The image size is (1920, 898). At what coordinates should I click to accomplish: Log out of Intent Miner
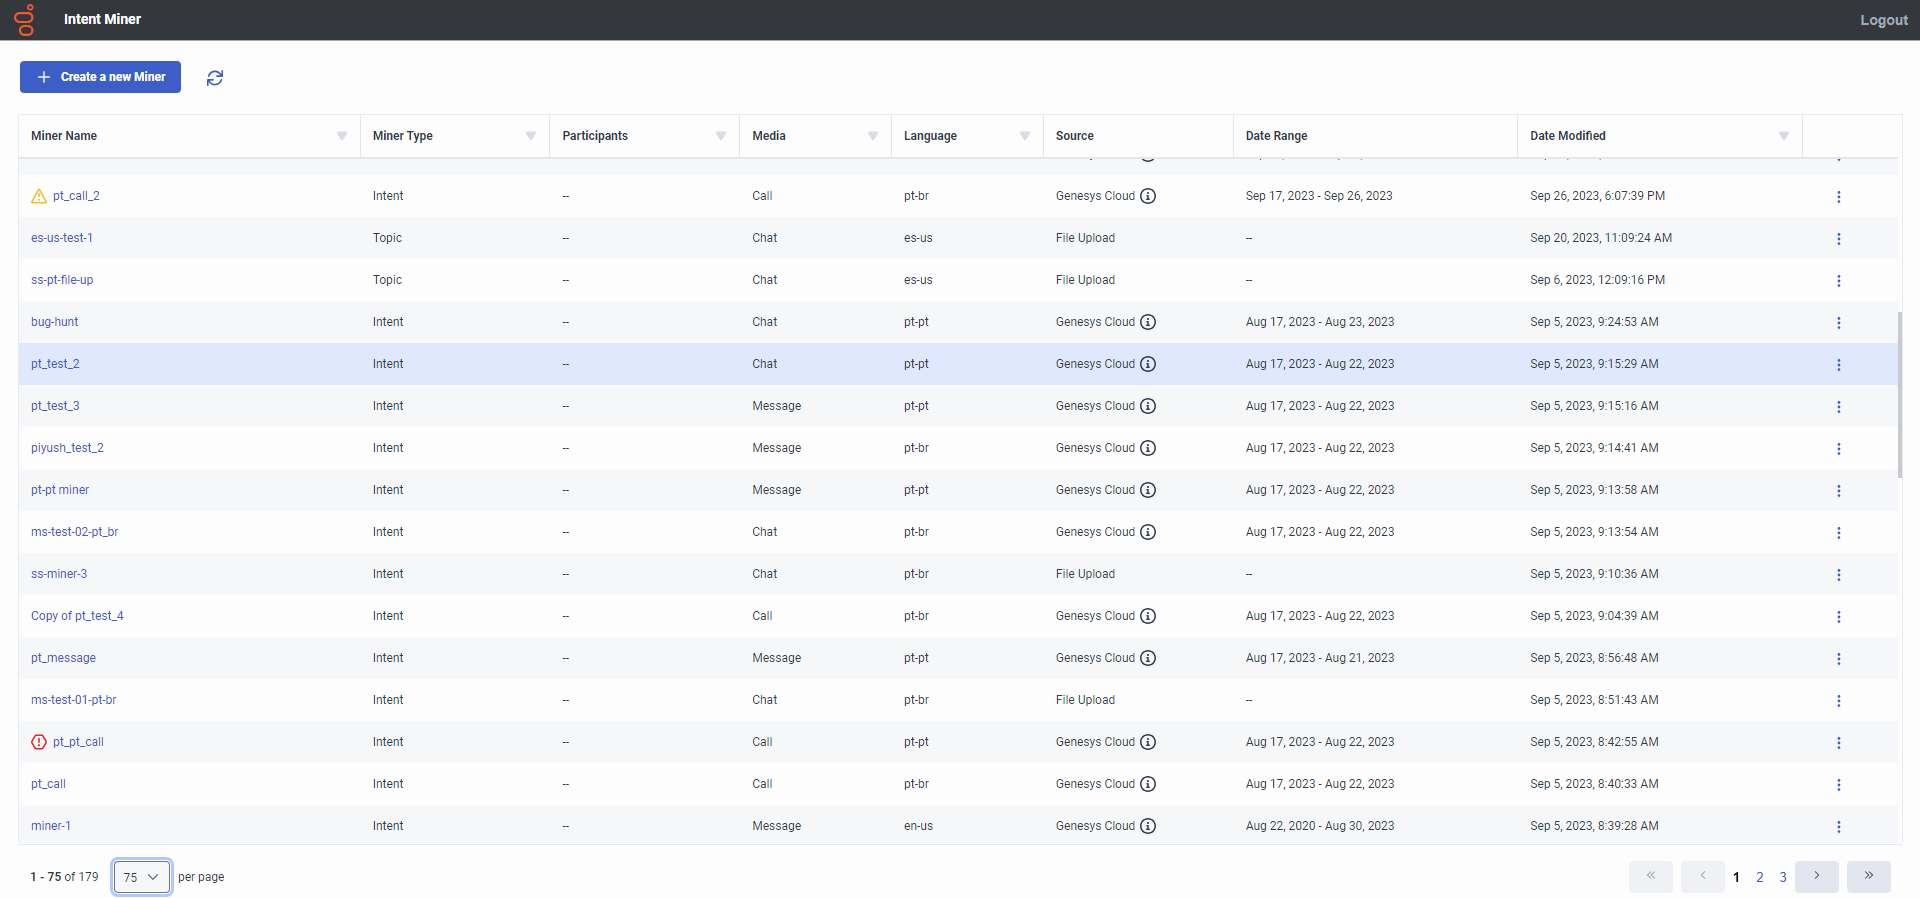coord(1884,20)
